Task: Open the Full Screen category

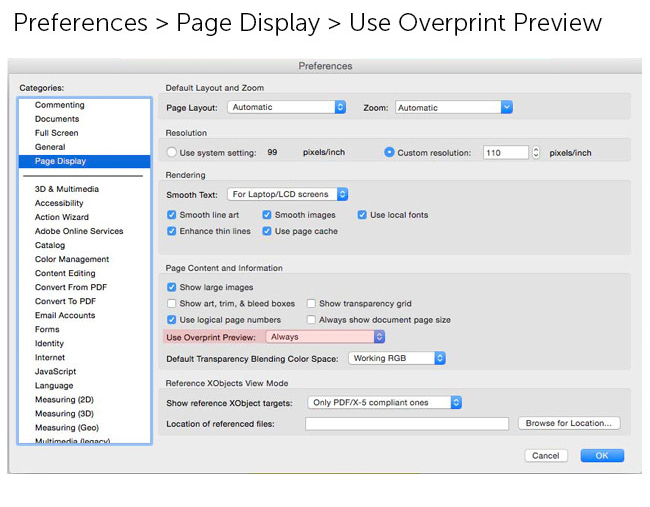Action: click(56, 133)
